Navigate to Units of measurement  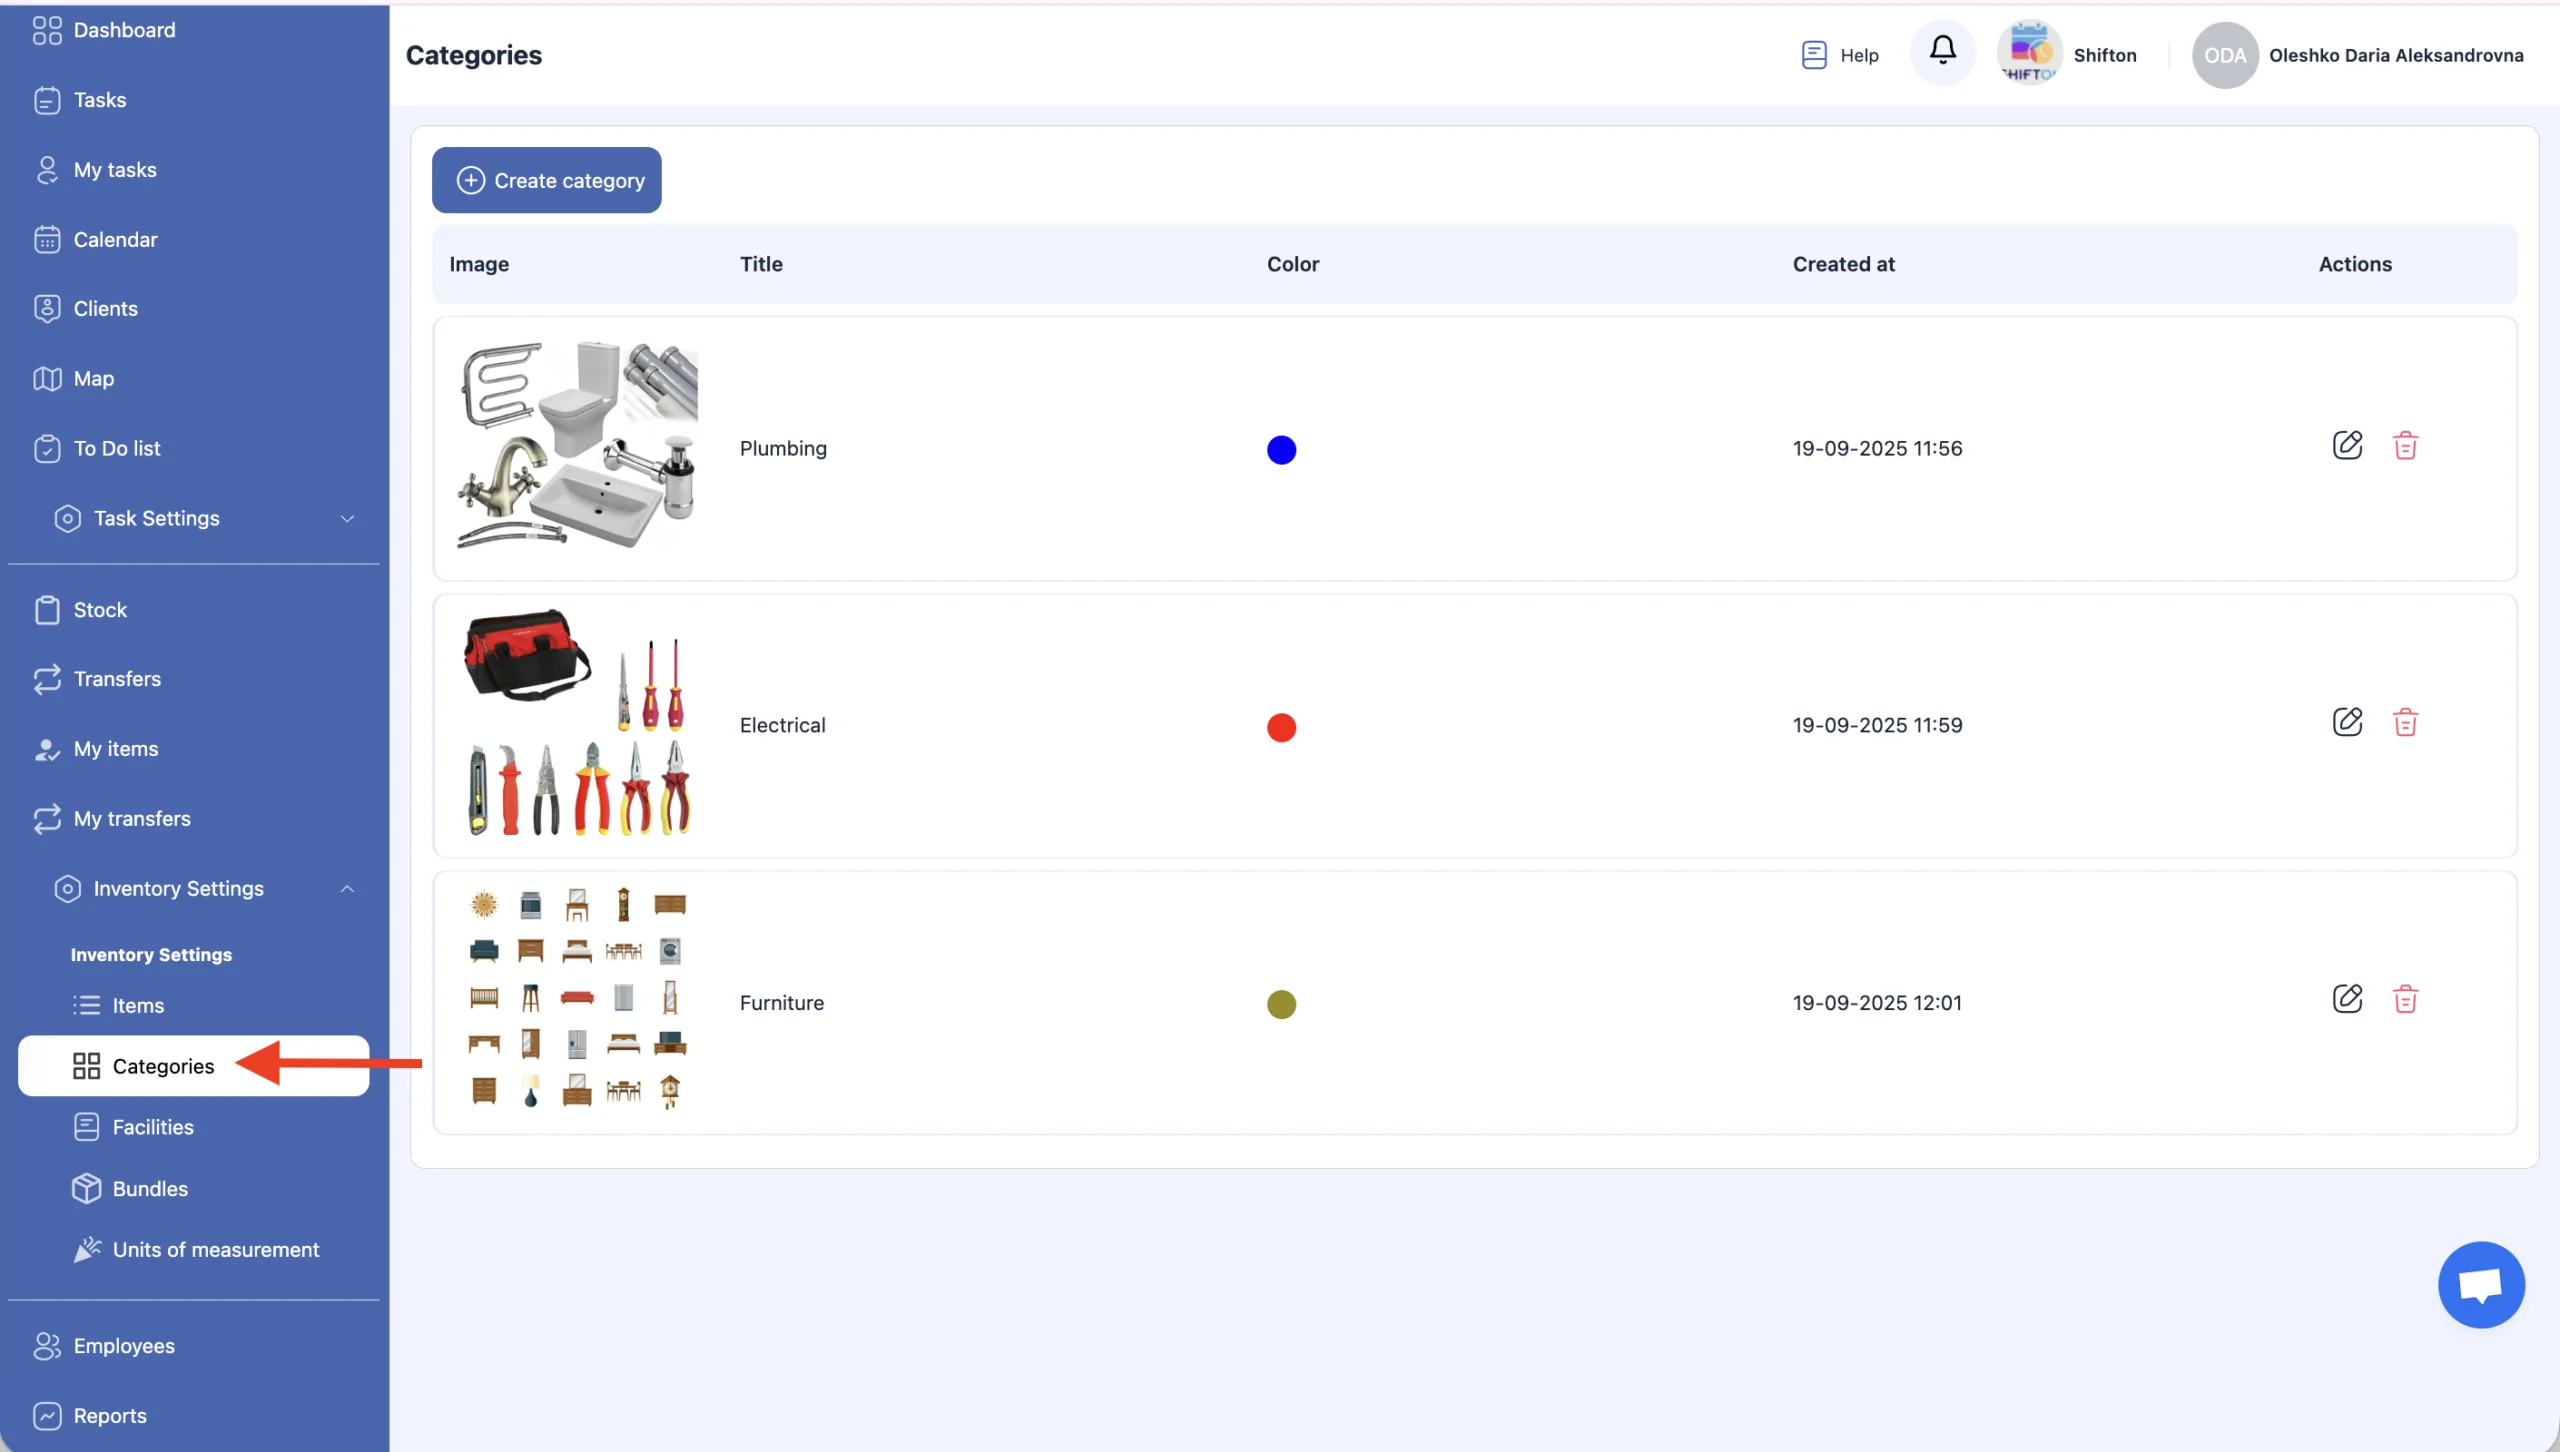(x=215, y=1250)
